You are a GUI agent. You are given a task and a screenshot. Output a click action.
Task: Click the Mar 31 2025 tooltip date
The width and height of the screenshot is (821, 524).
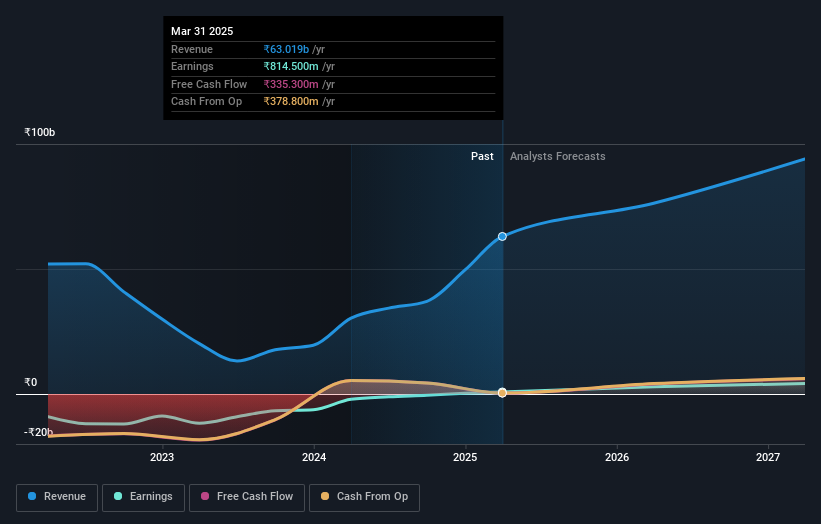[202, 31]
